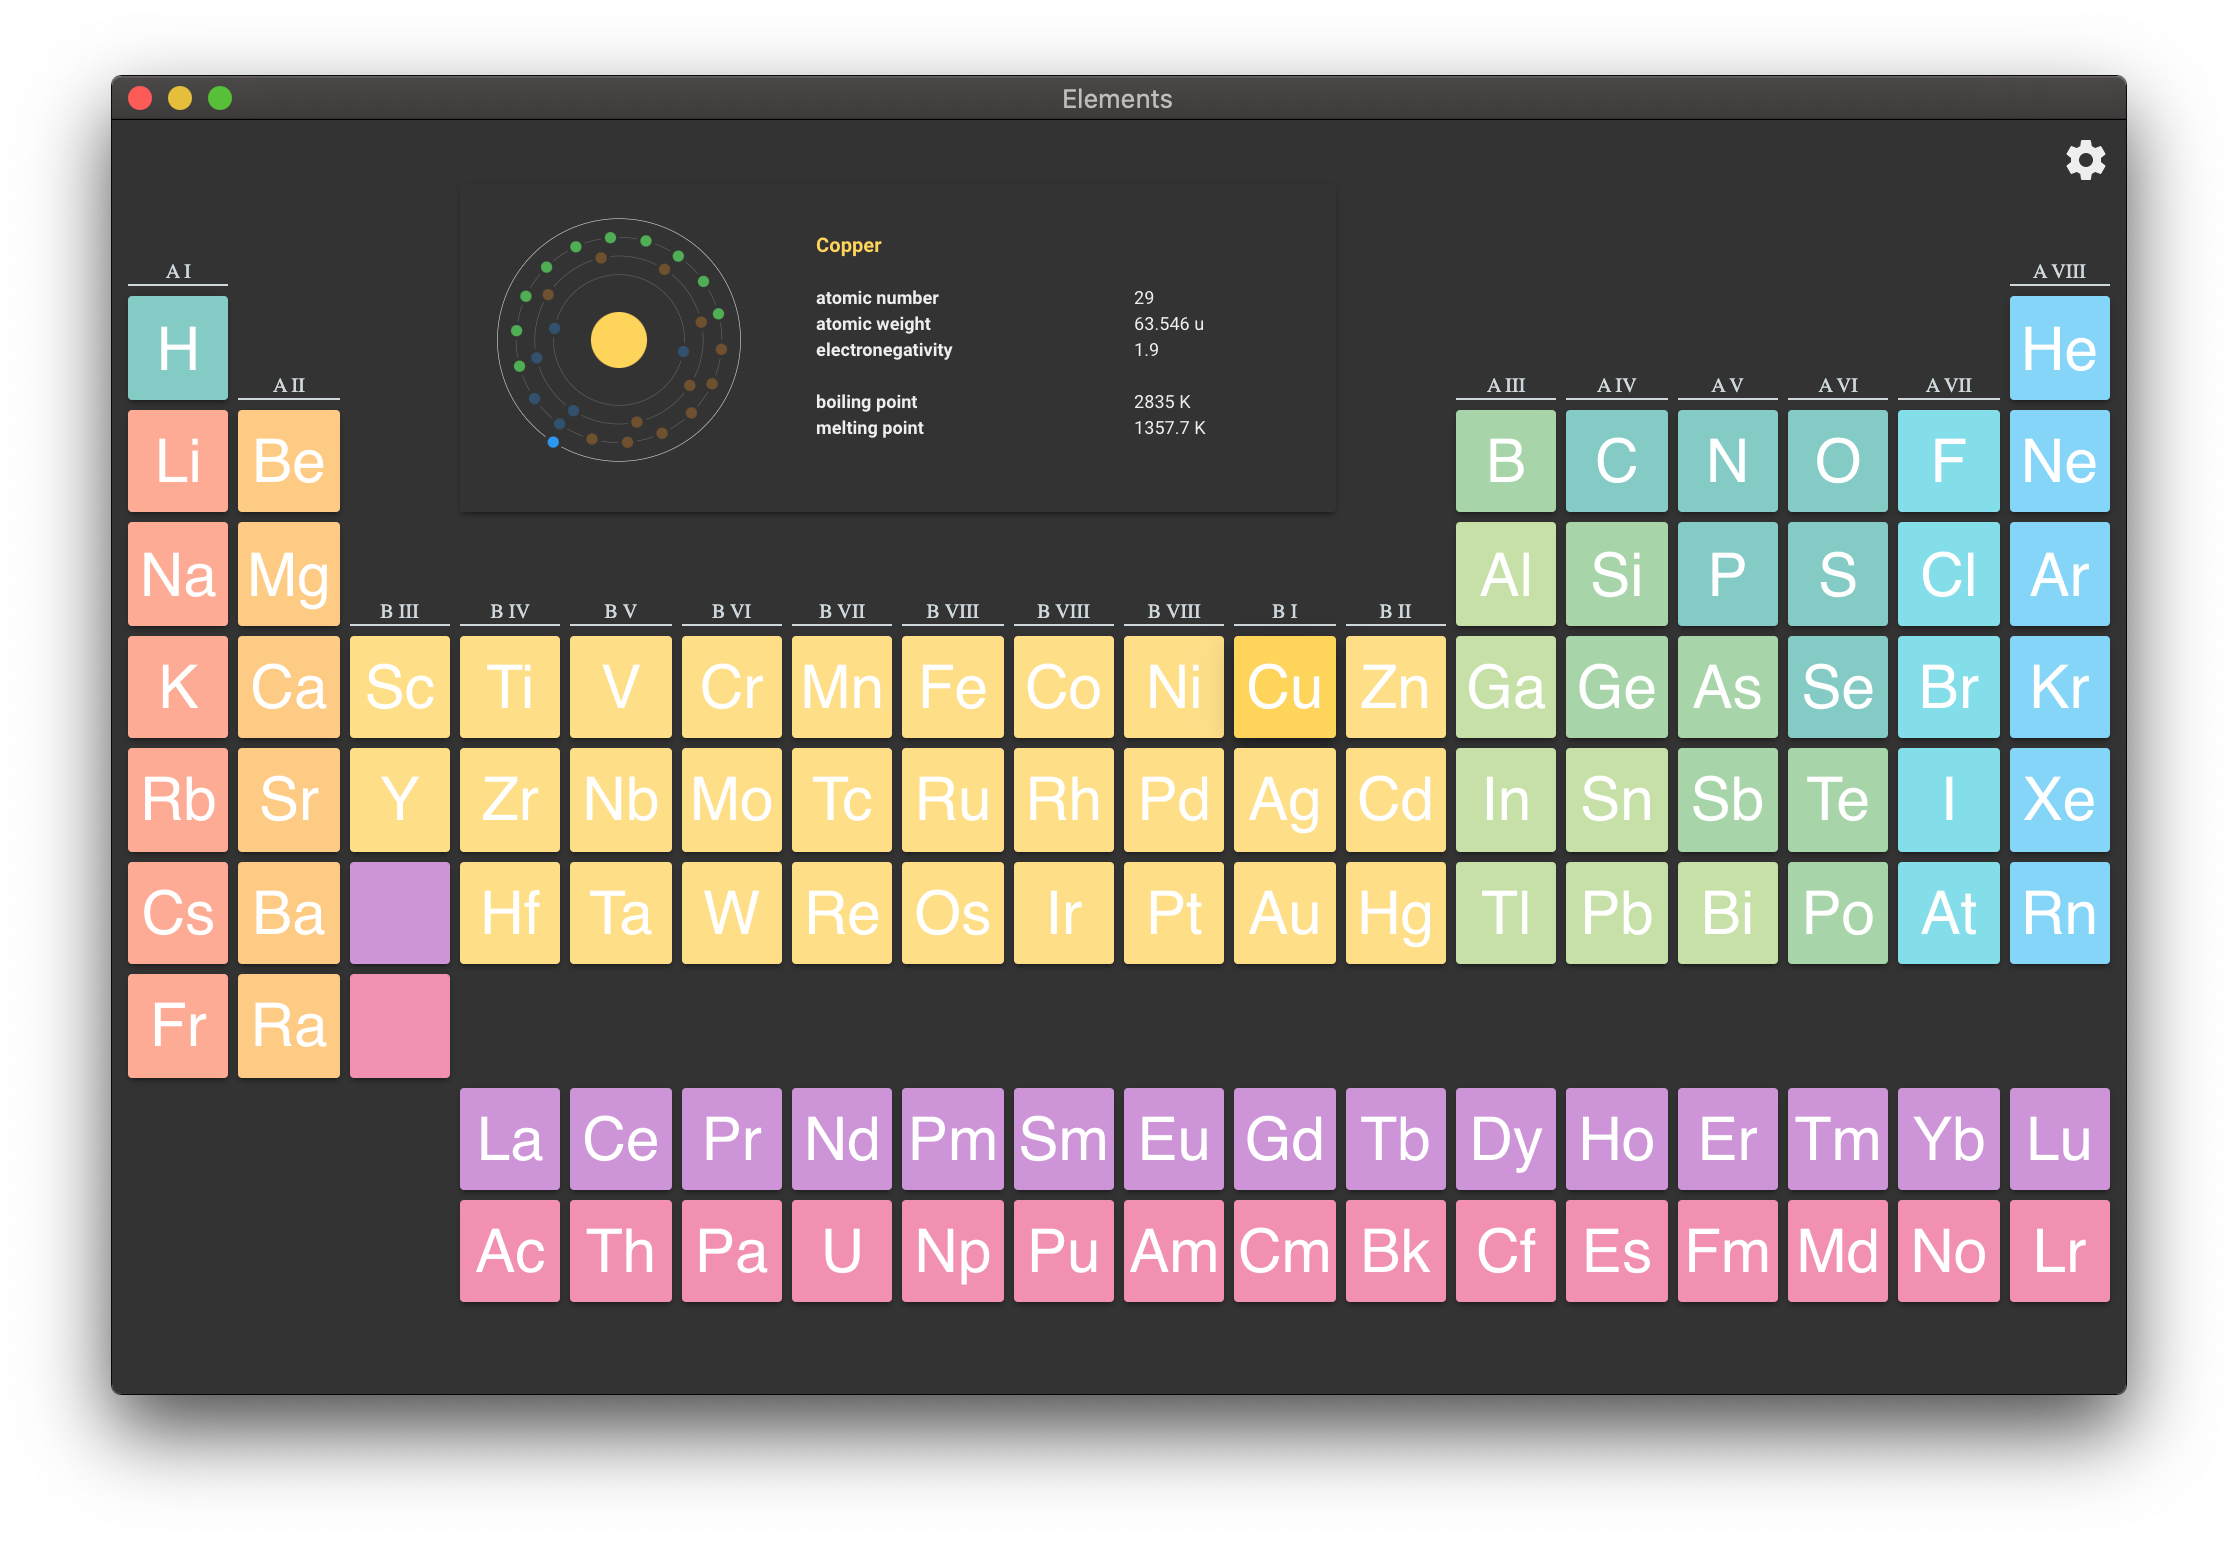
Task: Select the Sodium (Na) tile
Action: (x=178, y=574)
